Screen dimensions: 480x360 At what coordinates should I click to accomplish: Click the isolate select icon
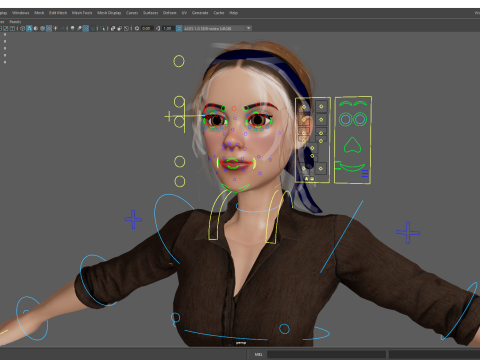[x=102, y=28]
